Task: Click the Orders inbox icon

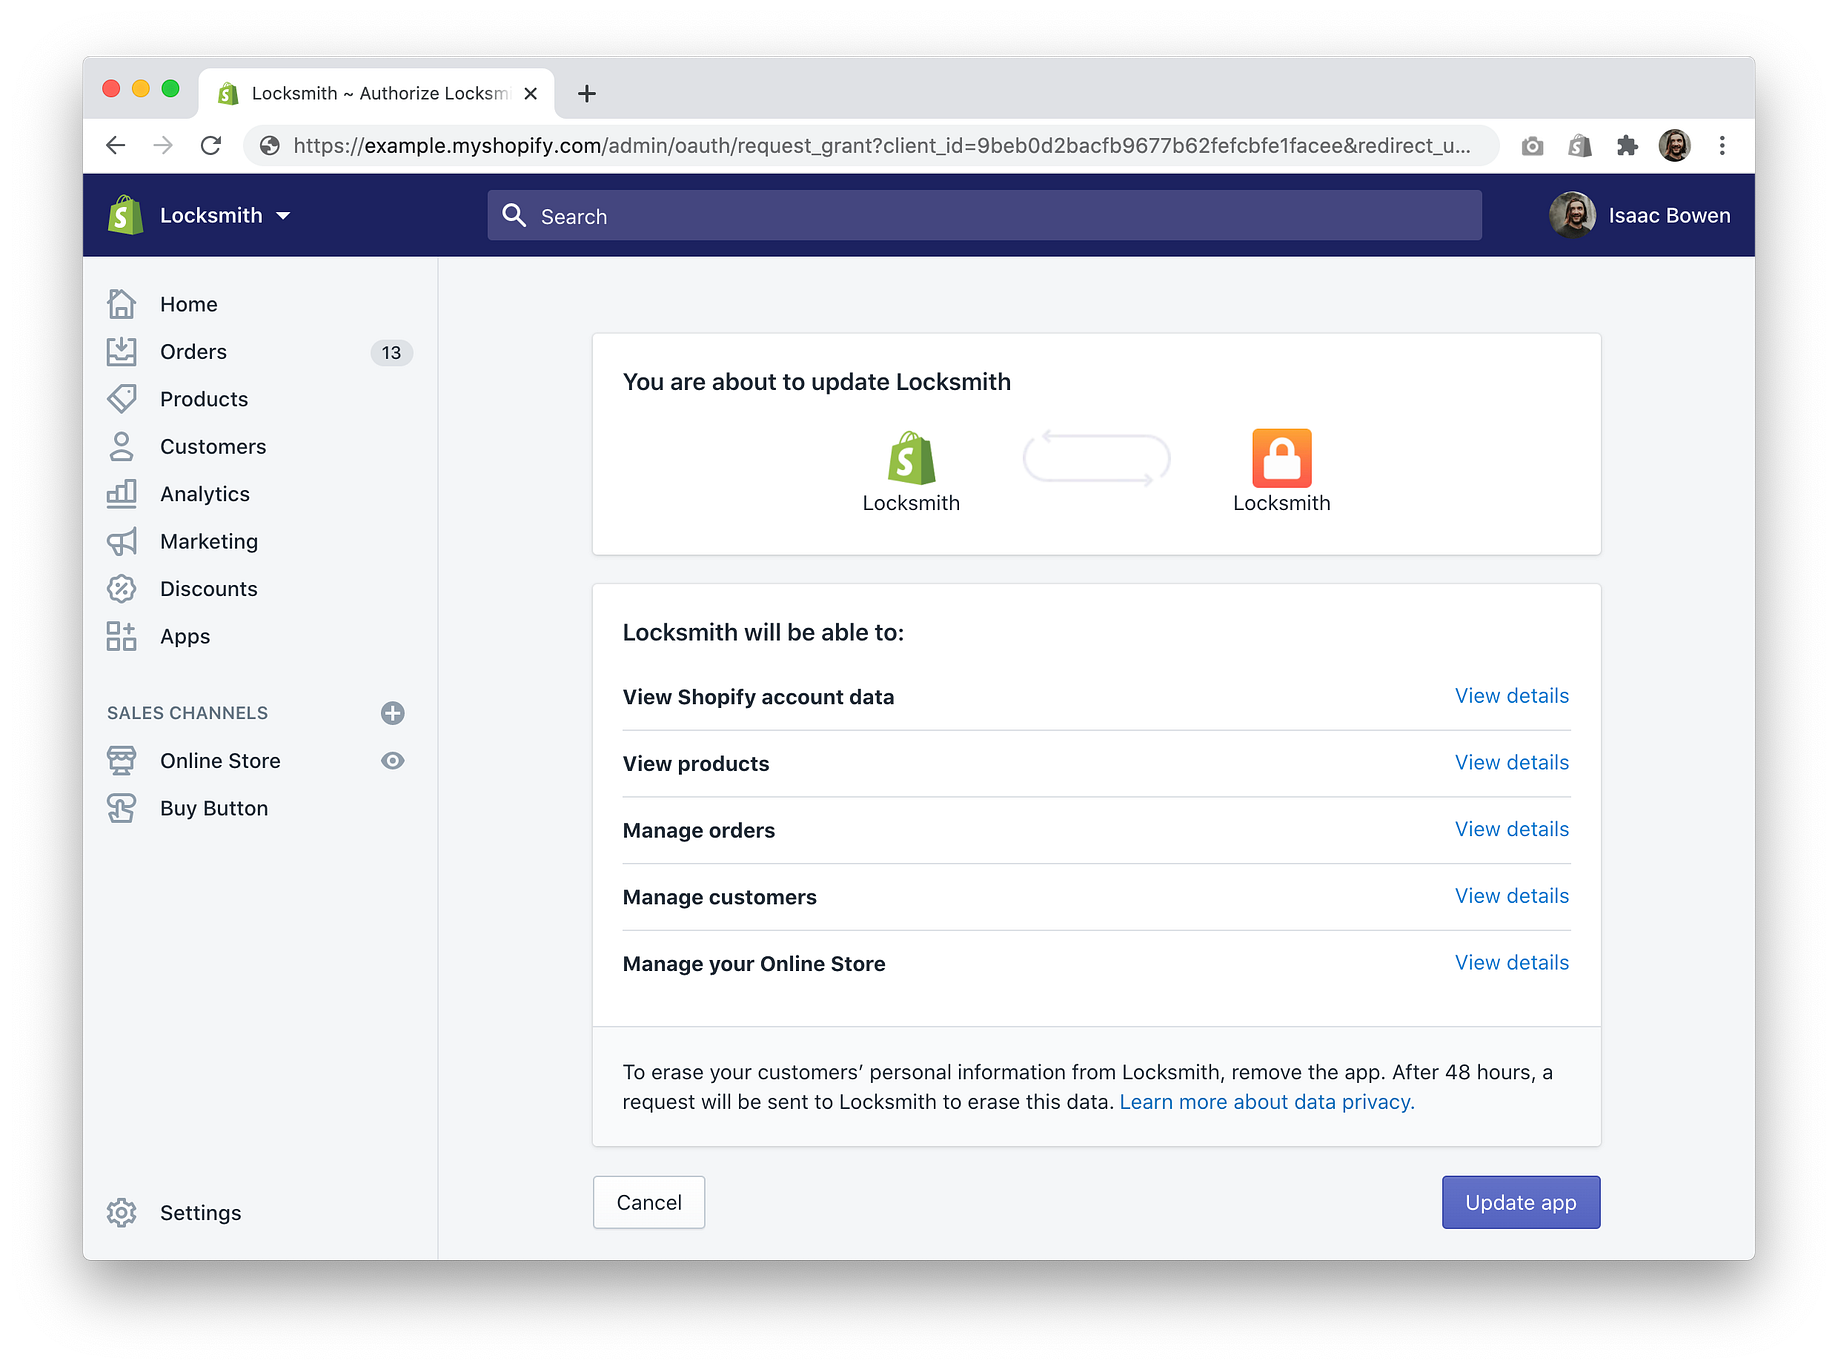Action: 122,351
